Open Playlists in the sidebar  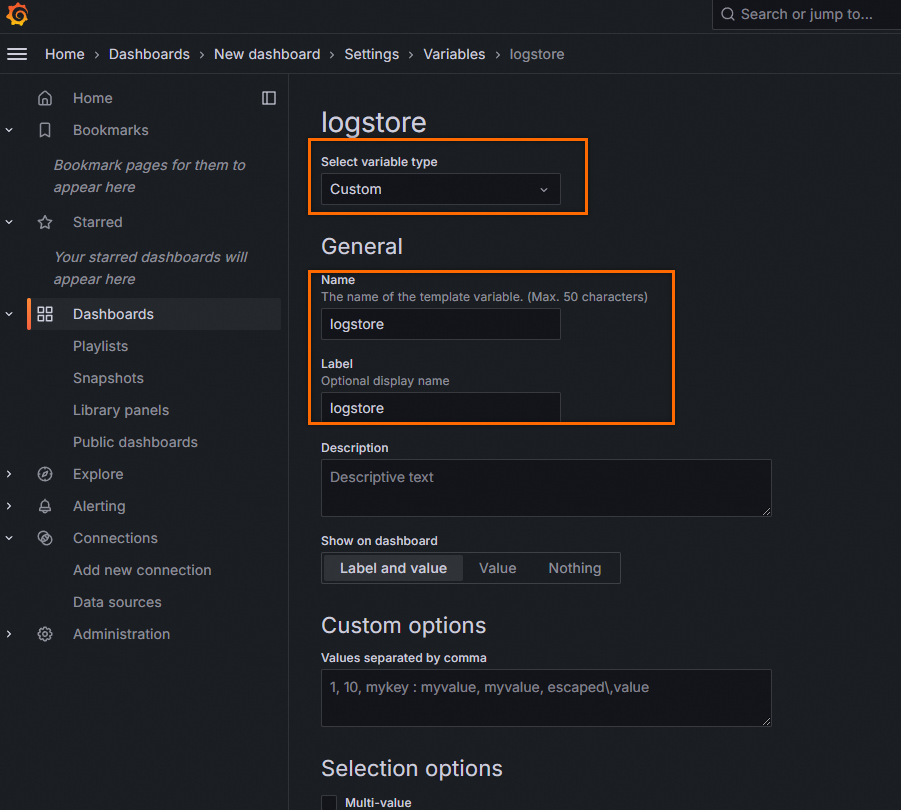[x=101, y=346]
